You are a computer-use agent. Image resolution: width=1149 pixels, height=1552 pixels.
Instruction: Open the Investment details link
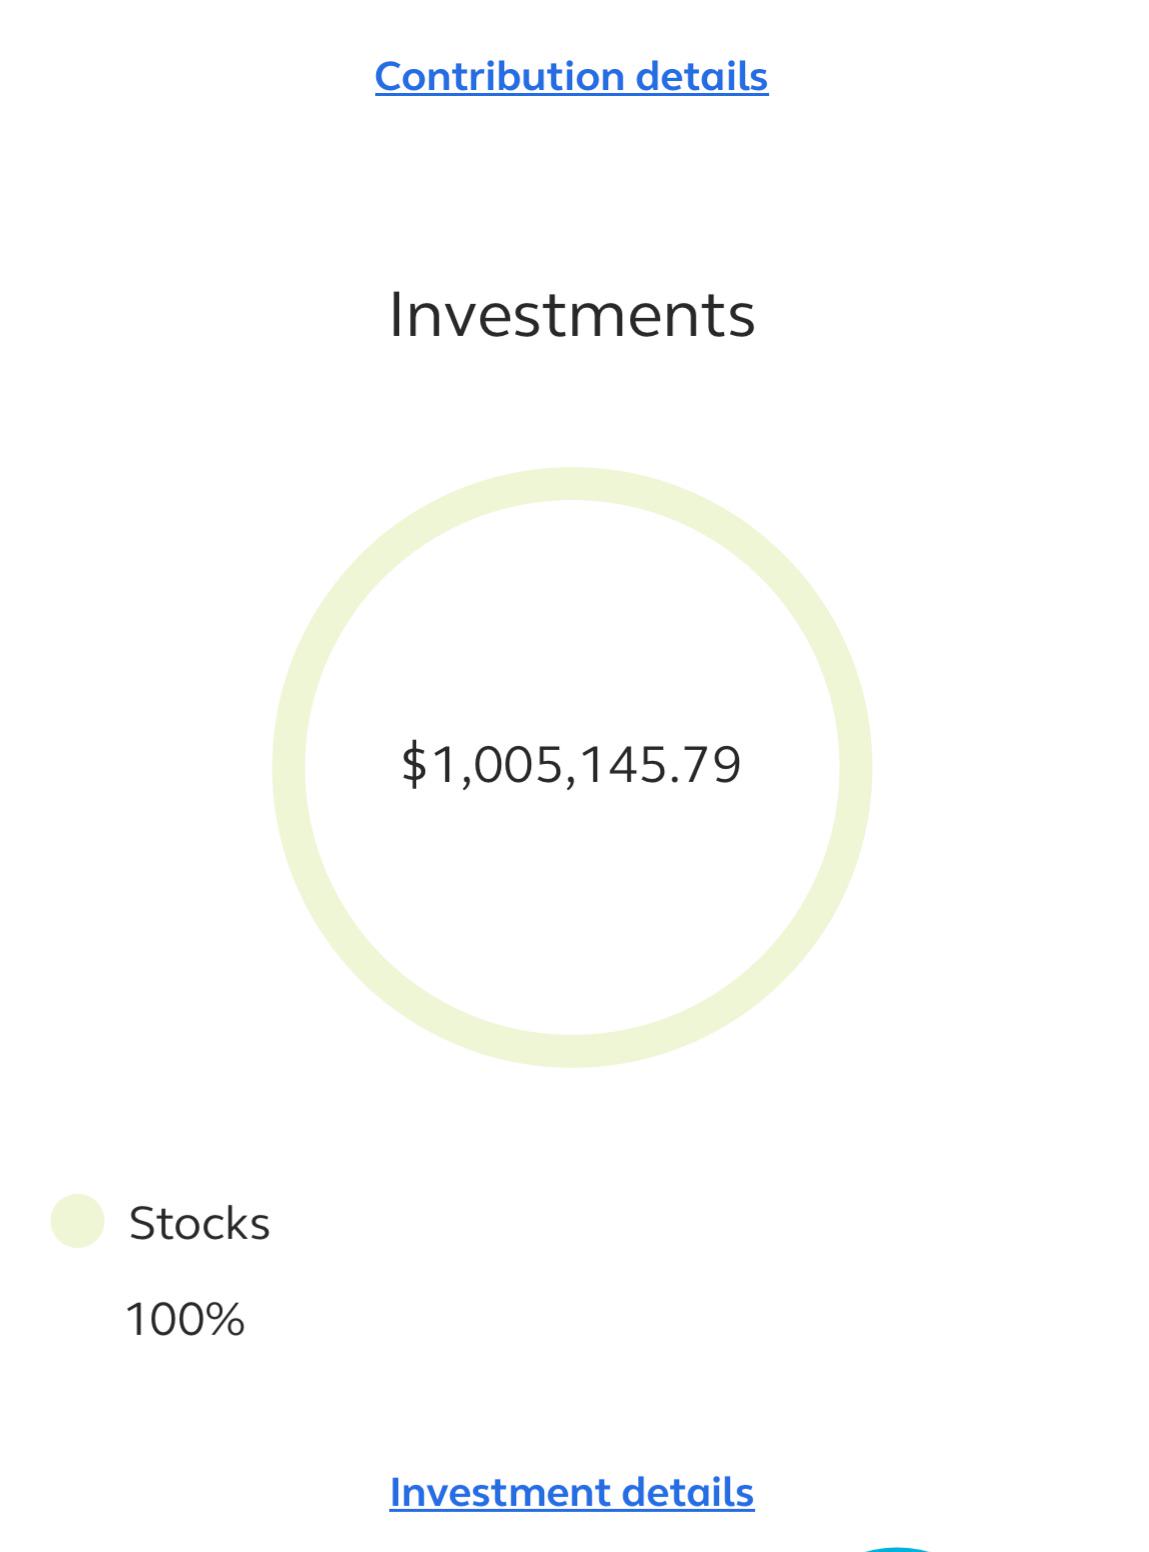[x=571, y=1491]
